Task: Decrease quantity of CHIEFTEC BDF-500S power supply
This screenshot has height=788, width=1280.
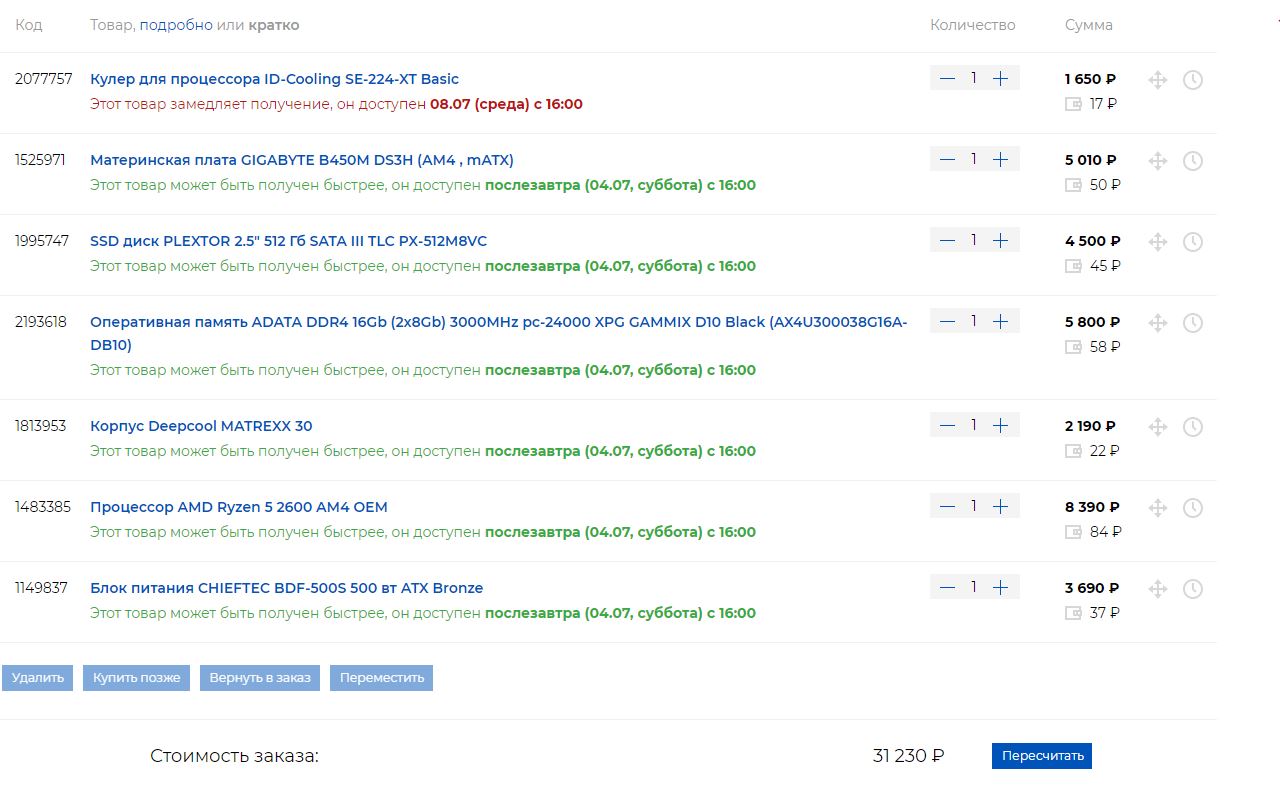Action: [947, 587]
